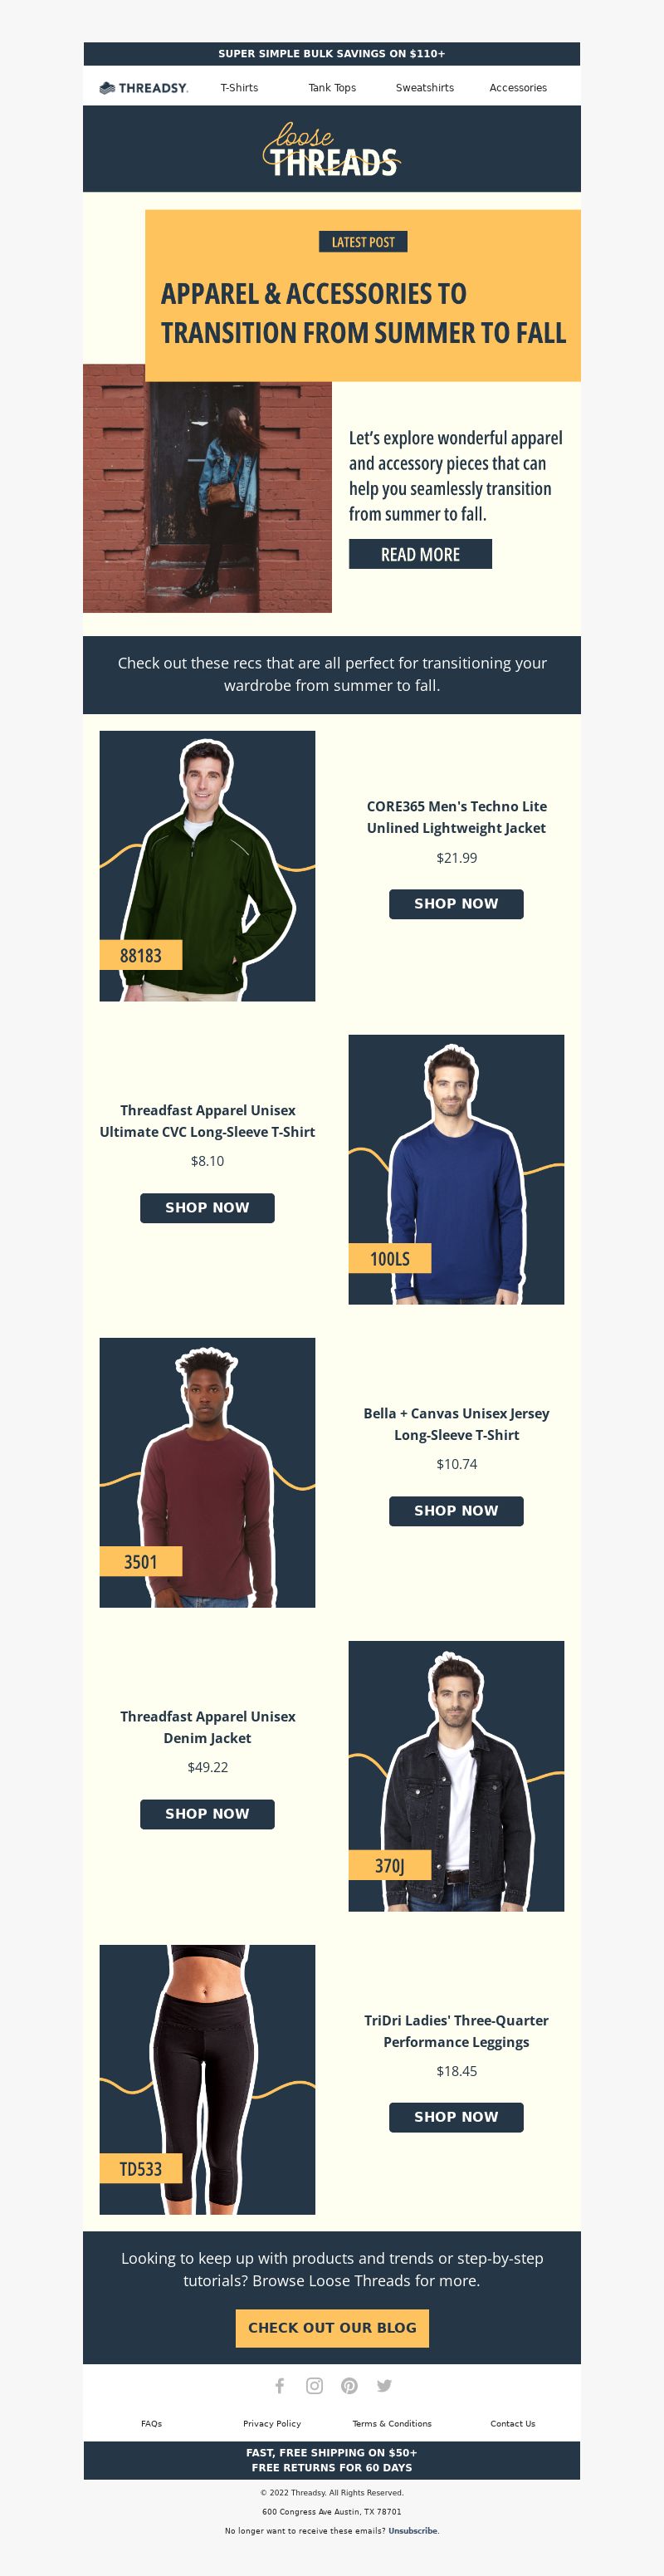Shop now for the CORE365 Techno Lite jacket
The width and height of the screenshot is (664, 2576).
coord(456,904)
